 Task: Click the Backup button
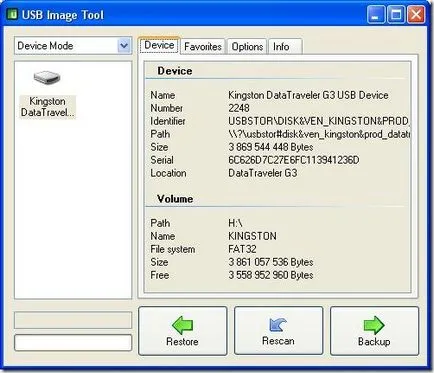[374, 331]
